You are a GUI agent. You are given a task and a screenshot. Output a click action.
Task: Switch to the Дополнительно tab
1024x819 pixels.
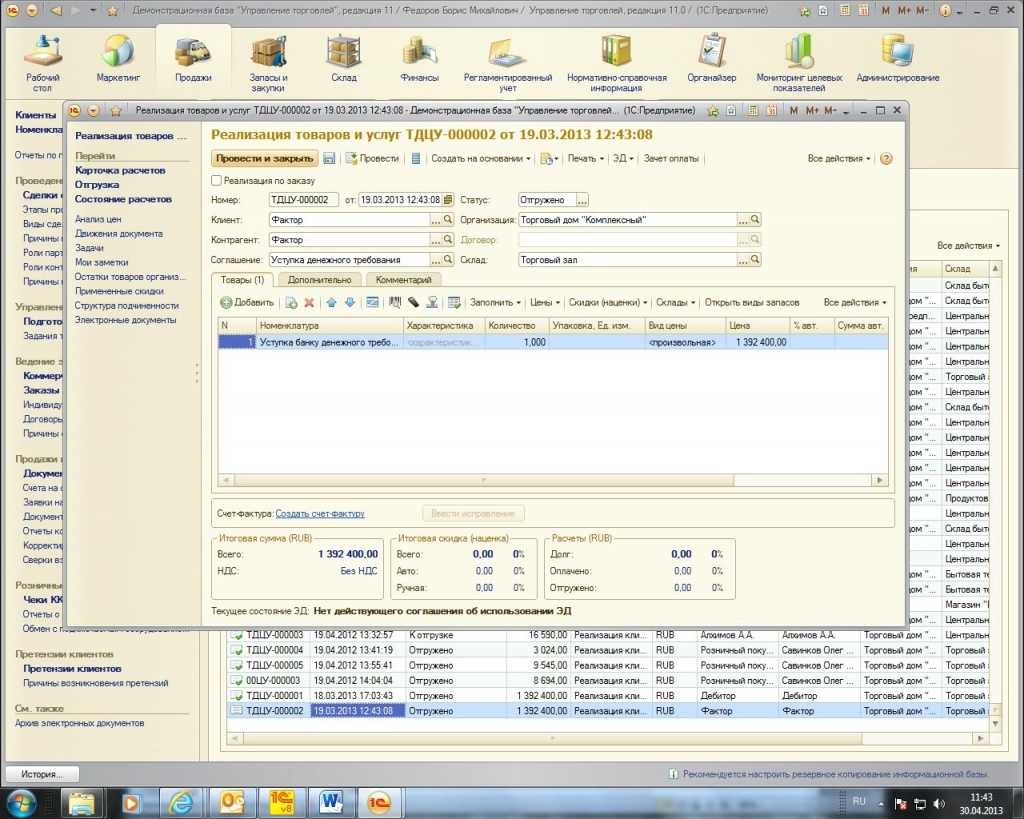(x=319, y=280)
